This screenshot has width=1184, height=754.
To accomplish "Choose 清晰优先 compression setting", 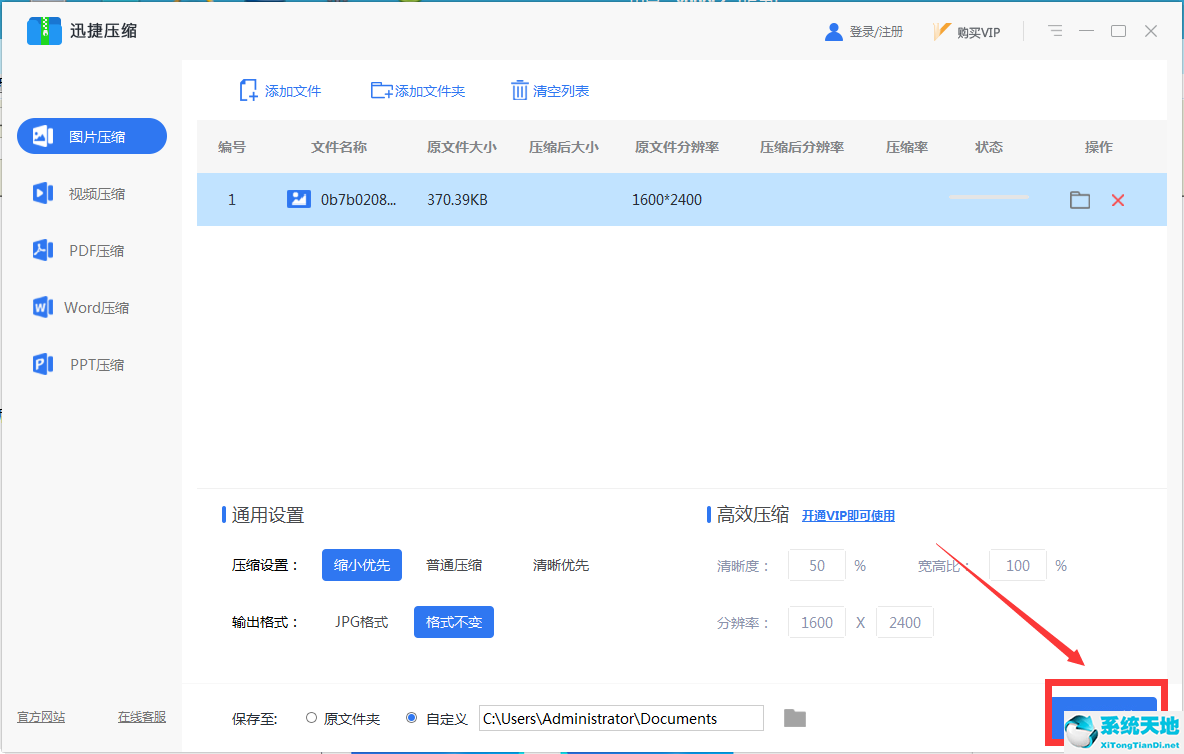I will (x=561, y=565).
